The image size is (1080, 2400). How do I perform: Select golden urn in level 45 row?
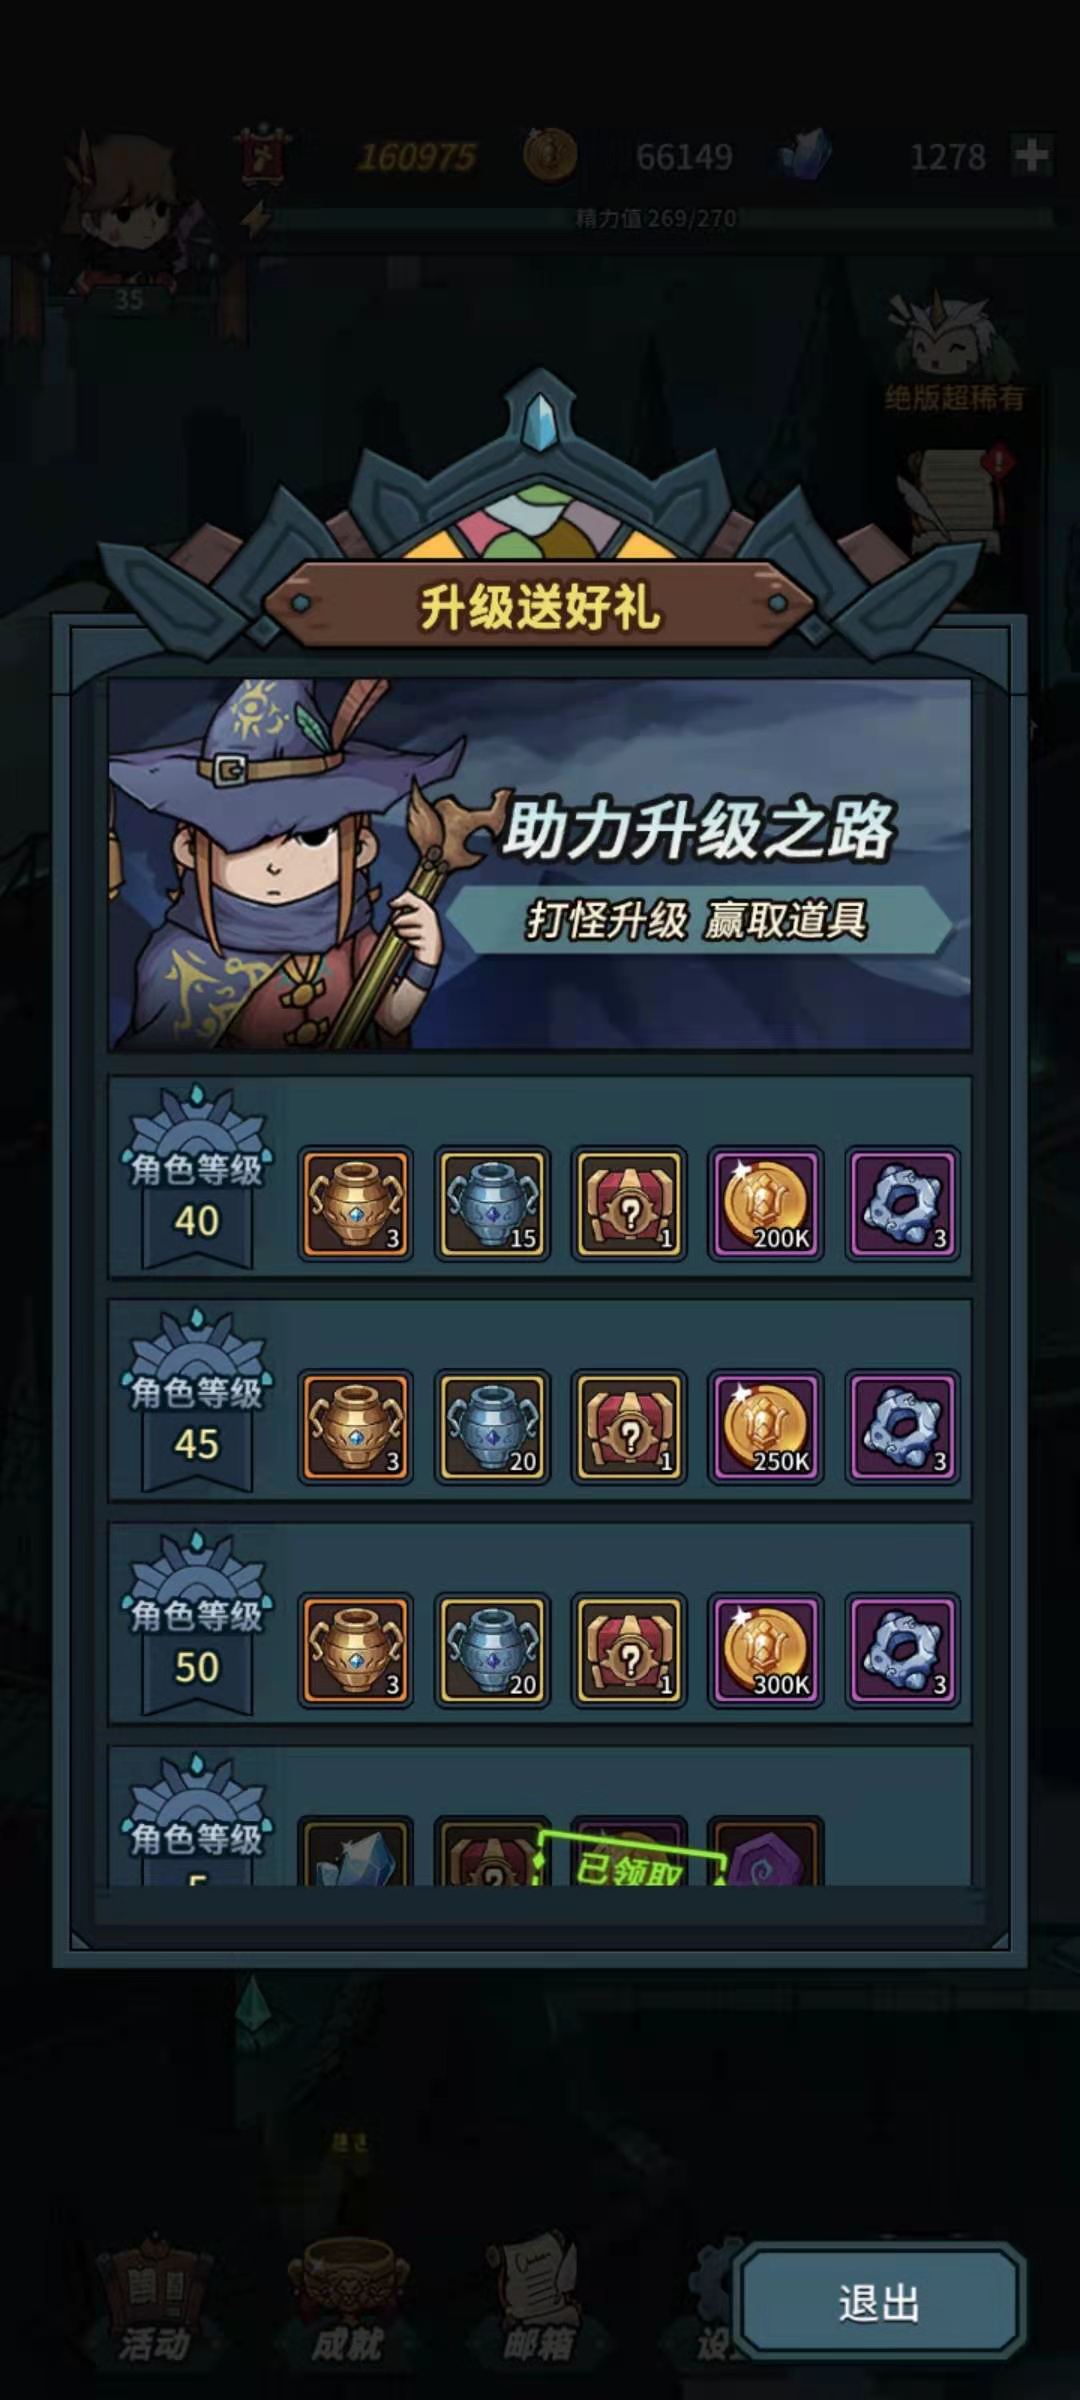pos(355,1426)
